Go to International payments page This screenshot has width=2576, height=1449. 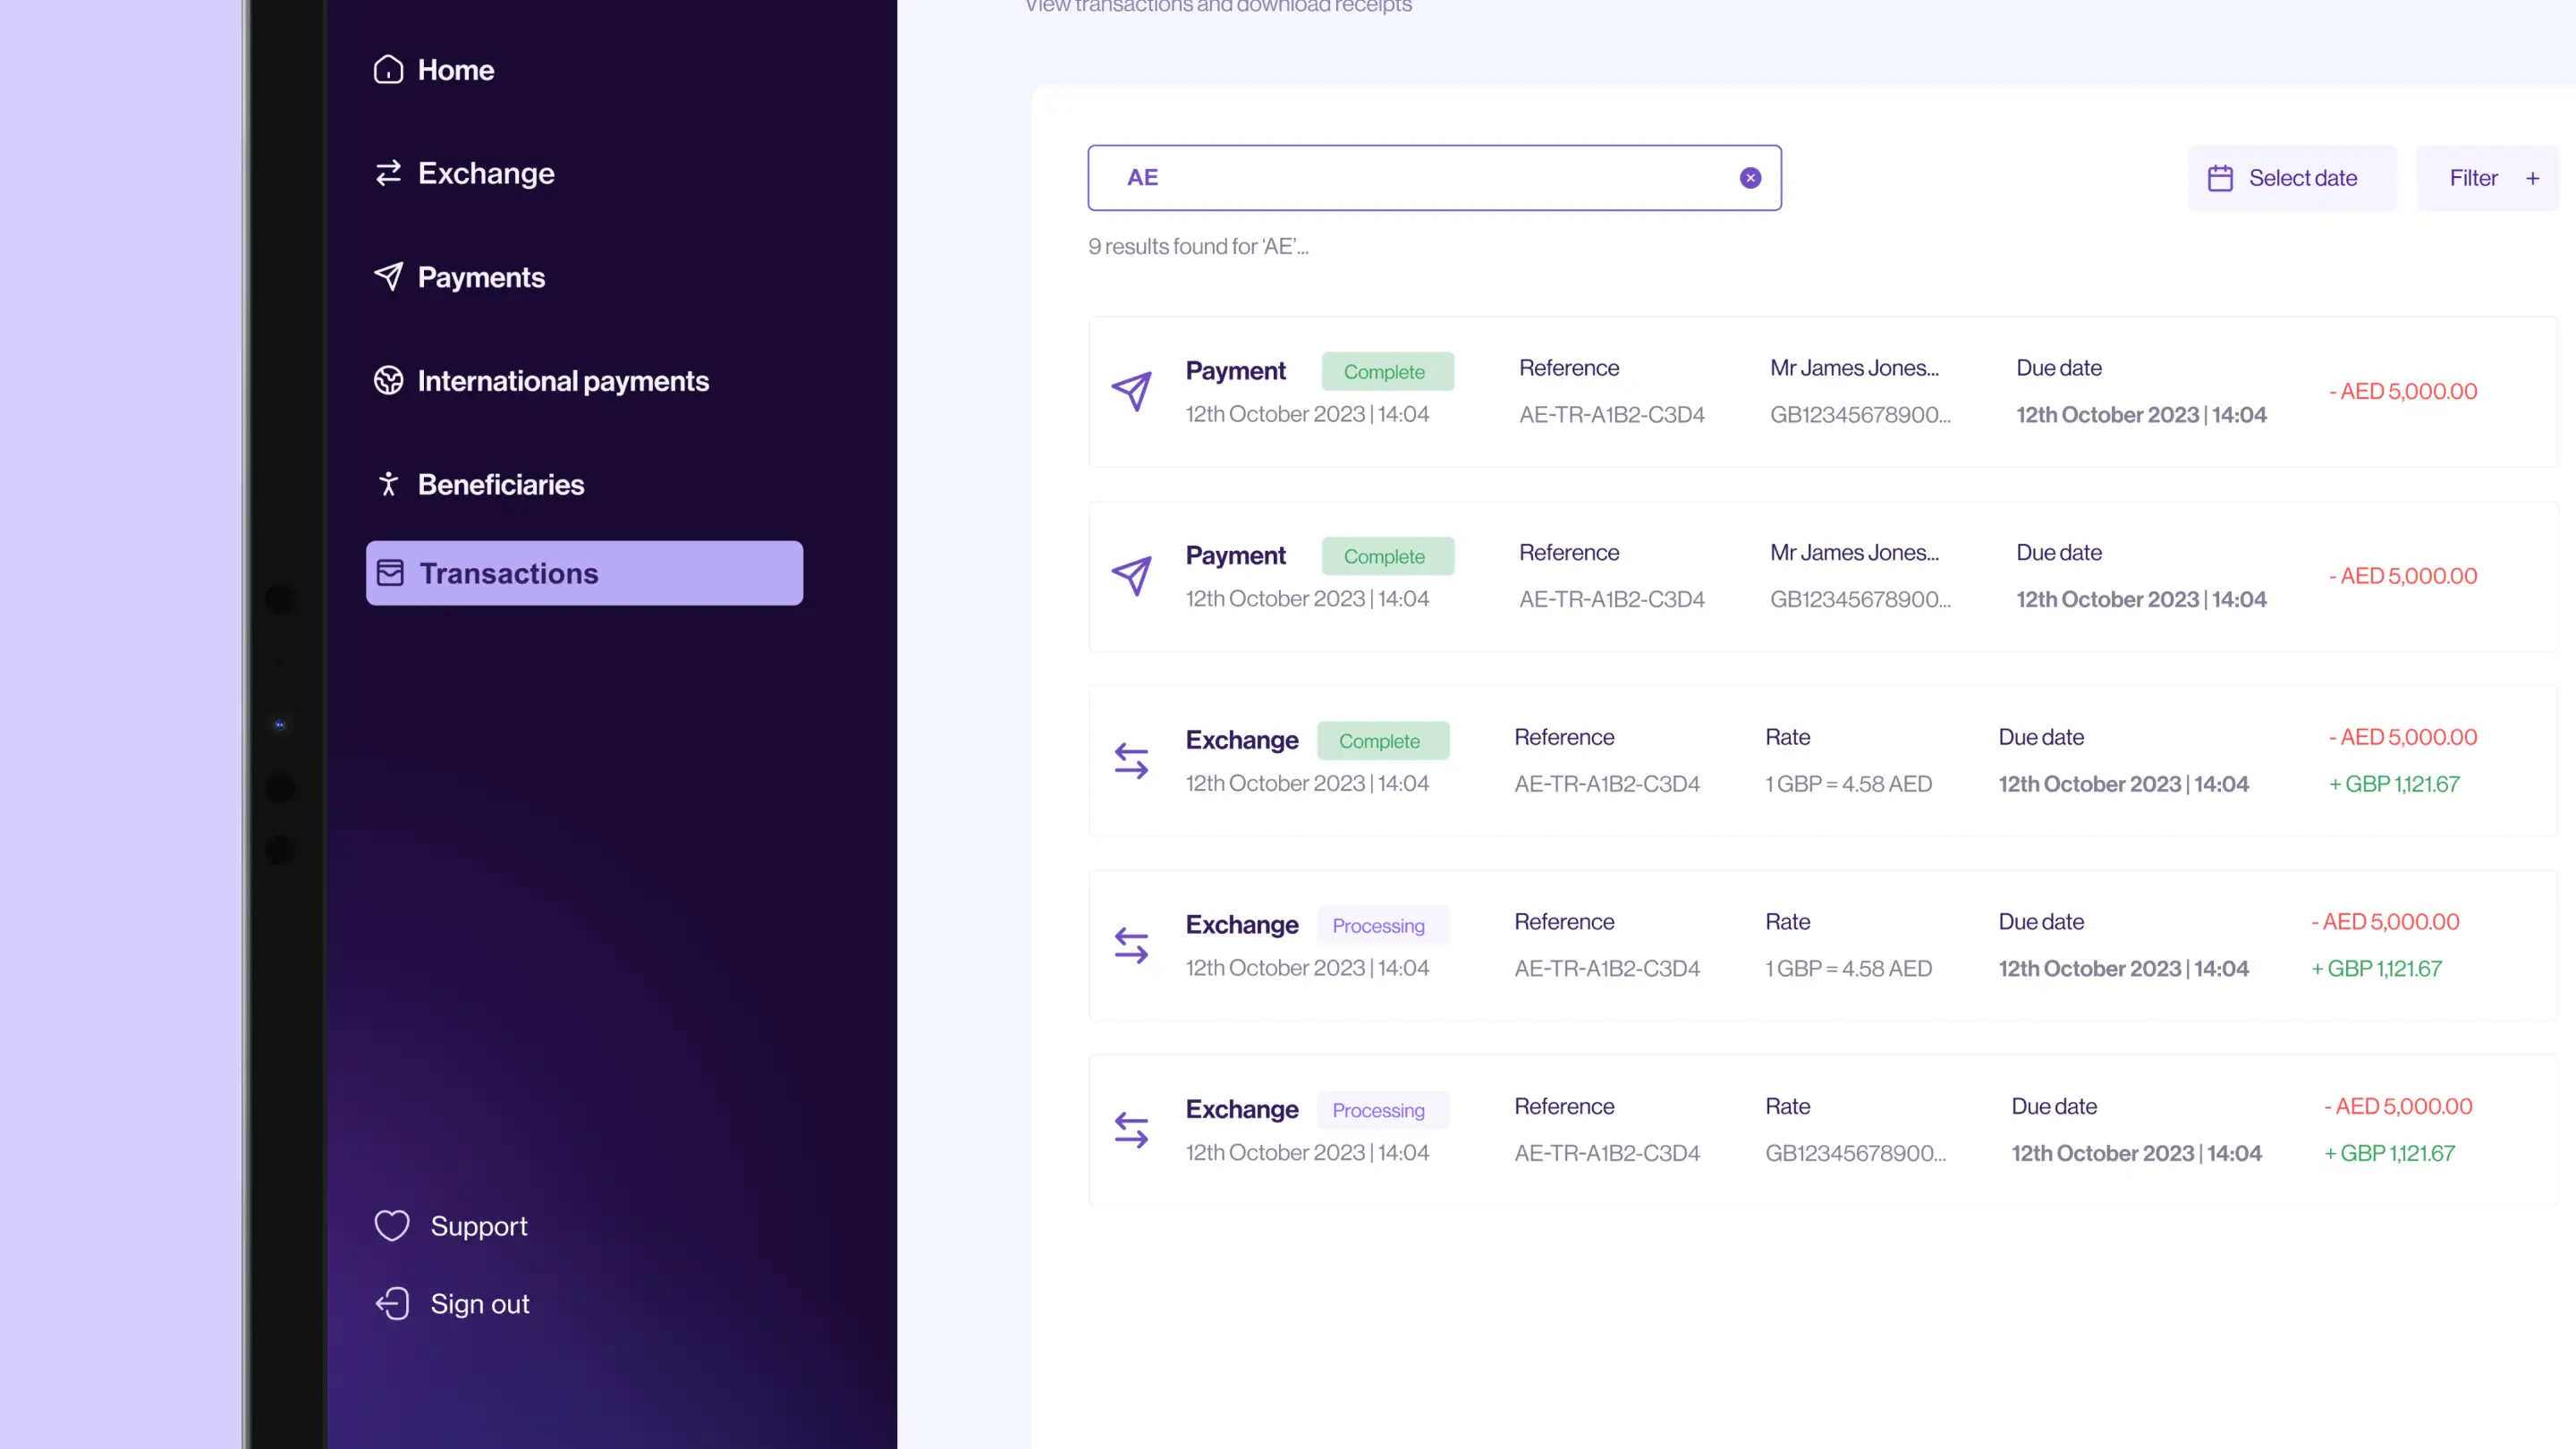[x=562, y=381]
